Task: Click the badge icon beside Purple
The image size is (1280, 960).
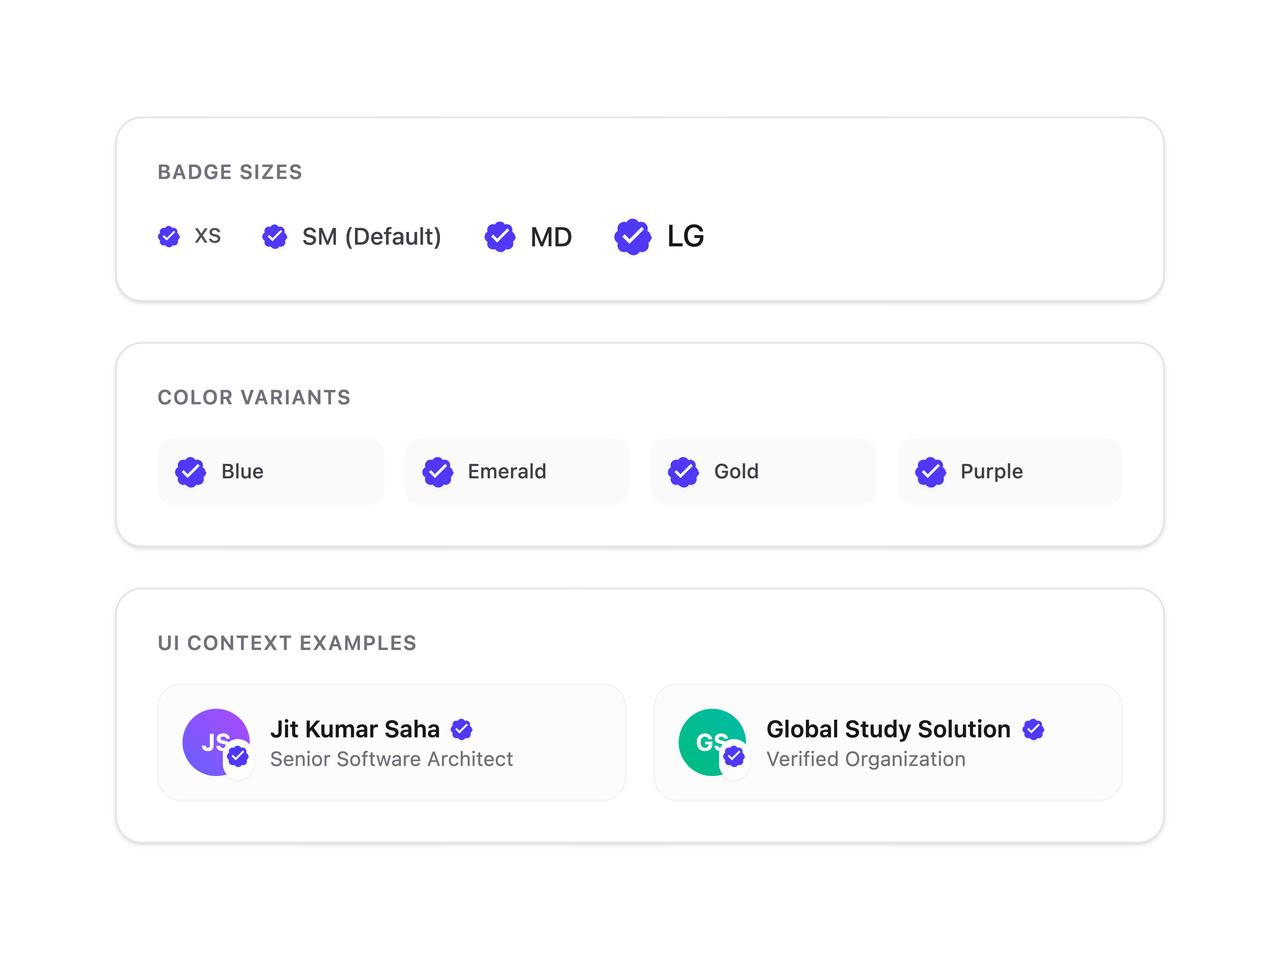Action: [930, 472]
